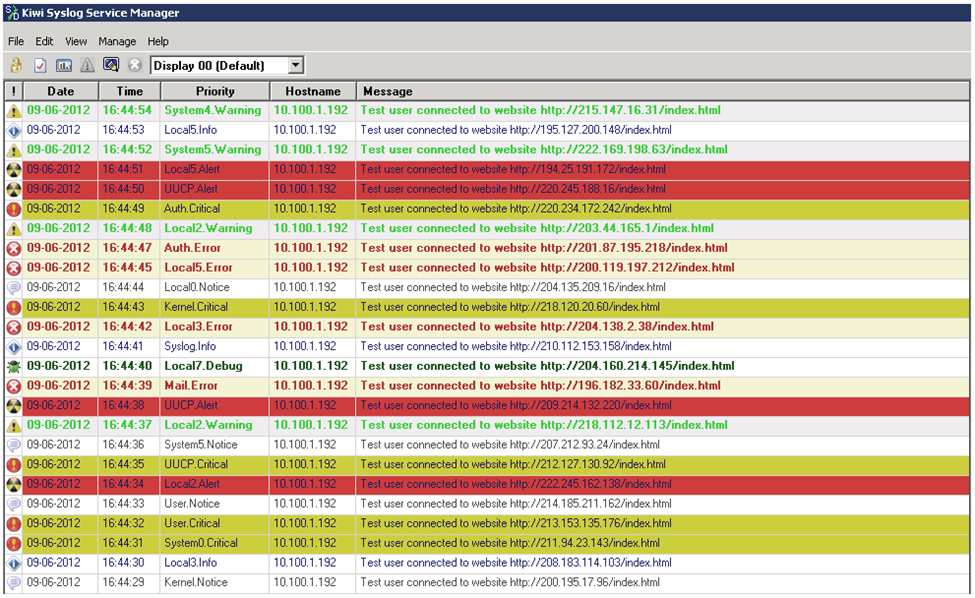Click the bug icon beside the Local7.Debug entry
975x598 pixels.
[11, 366]
